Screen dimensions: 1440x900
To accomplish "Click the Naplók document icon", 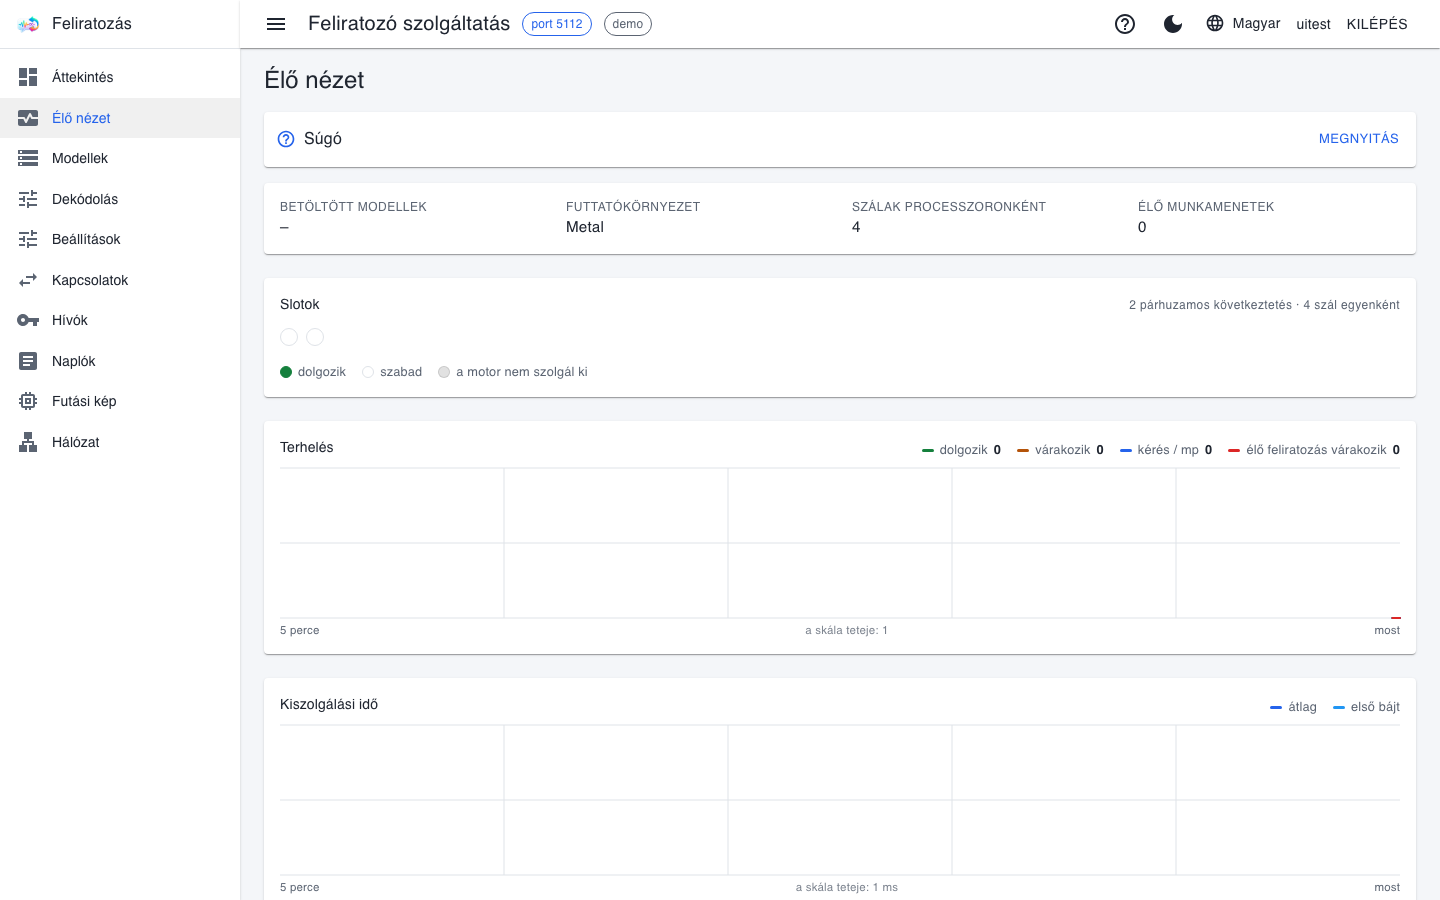I will point(28,361).
